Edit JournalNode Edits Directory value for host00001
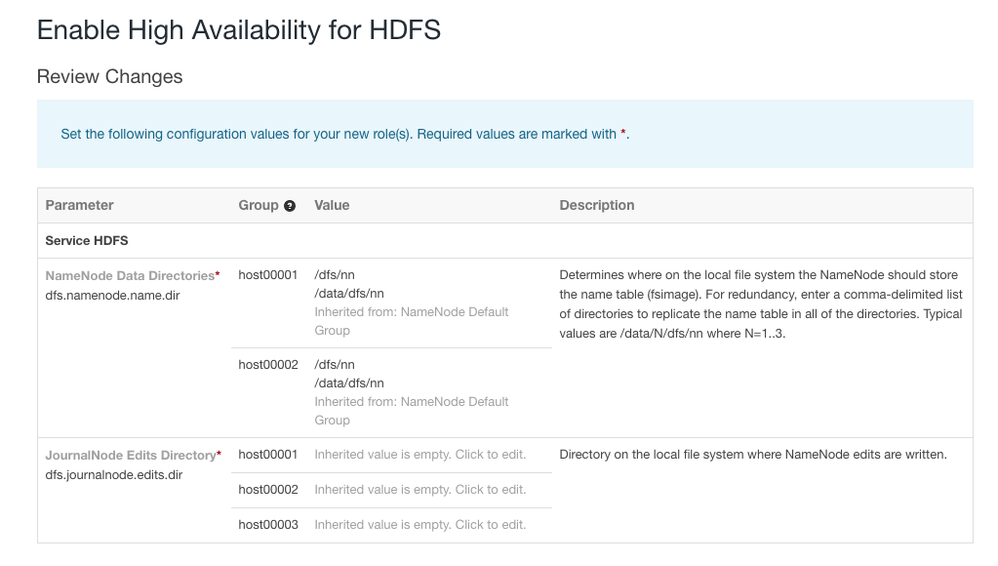Image resolution: width=998 pixels, height=566 pixels. coord(420,455)
